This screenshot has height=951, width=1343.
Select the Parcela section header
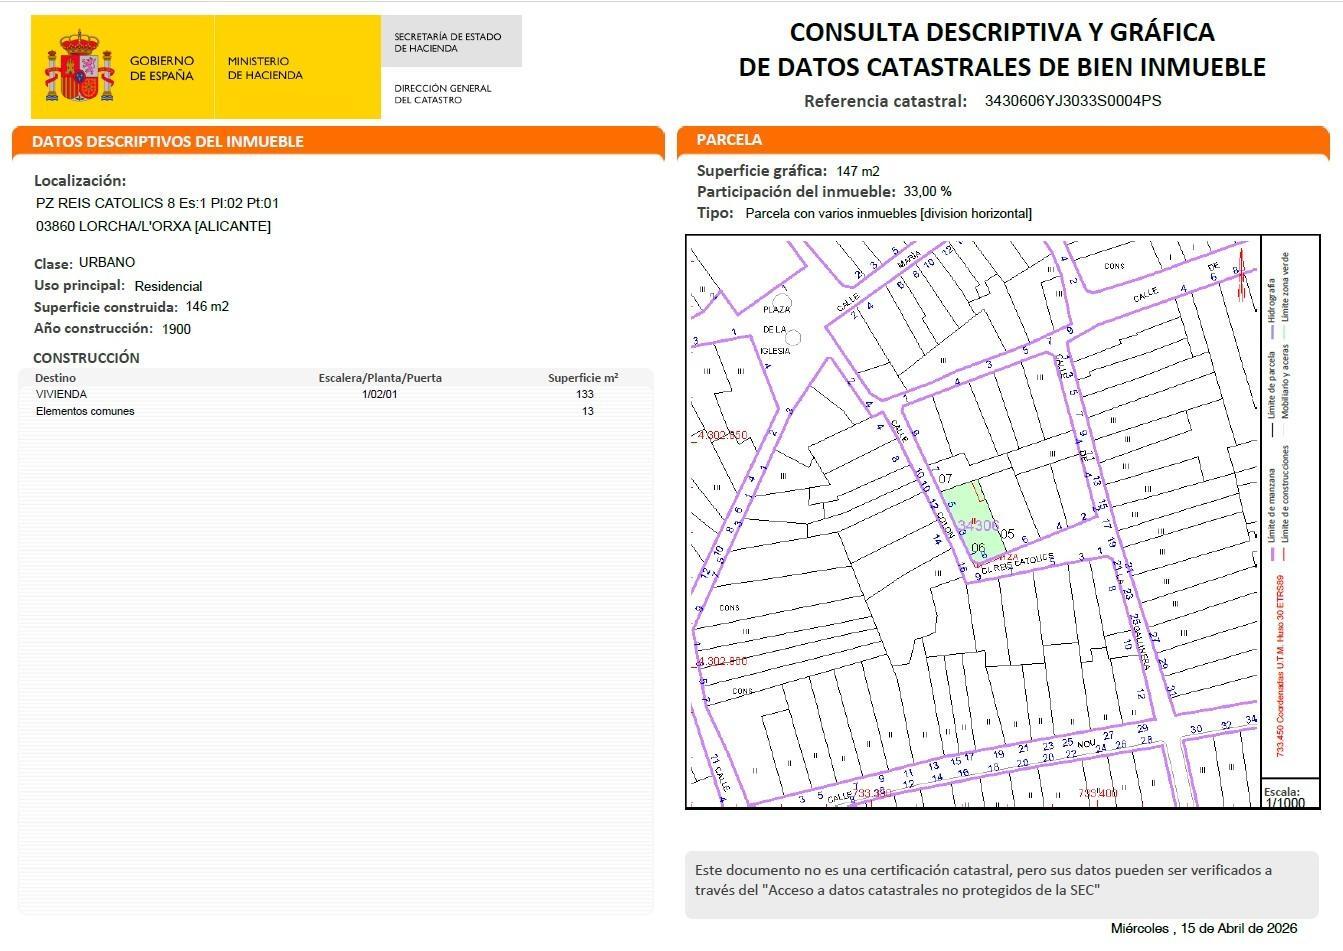[x=729, y=140]
